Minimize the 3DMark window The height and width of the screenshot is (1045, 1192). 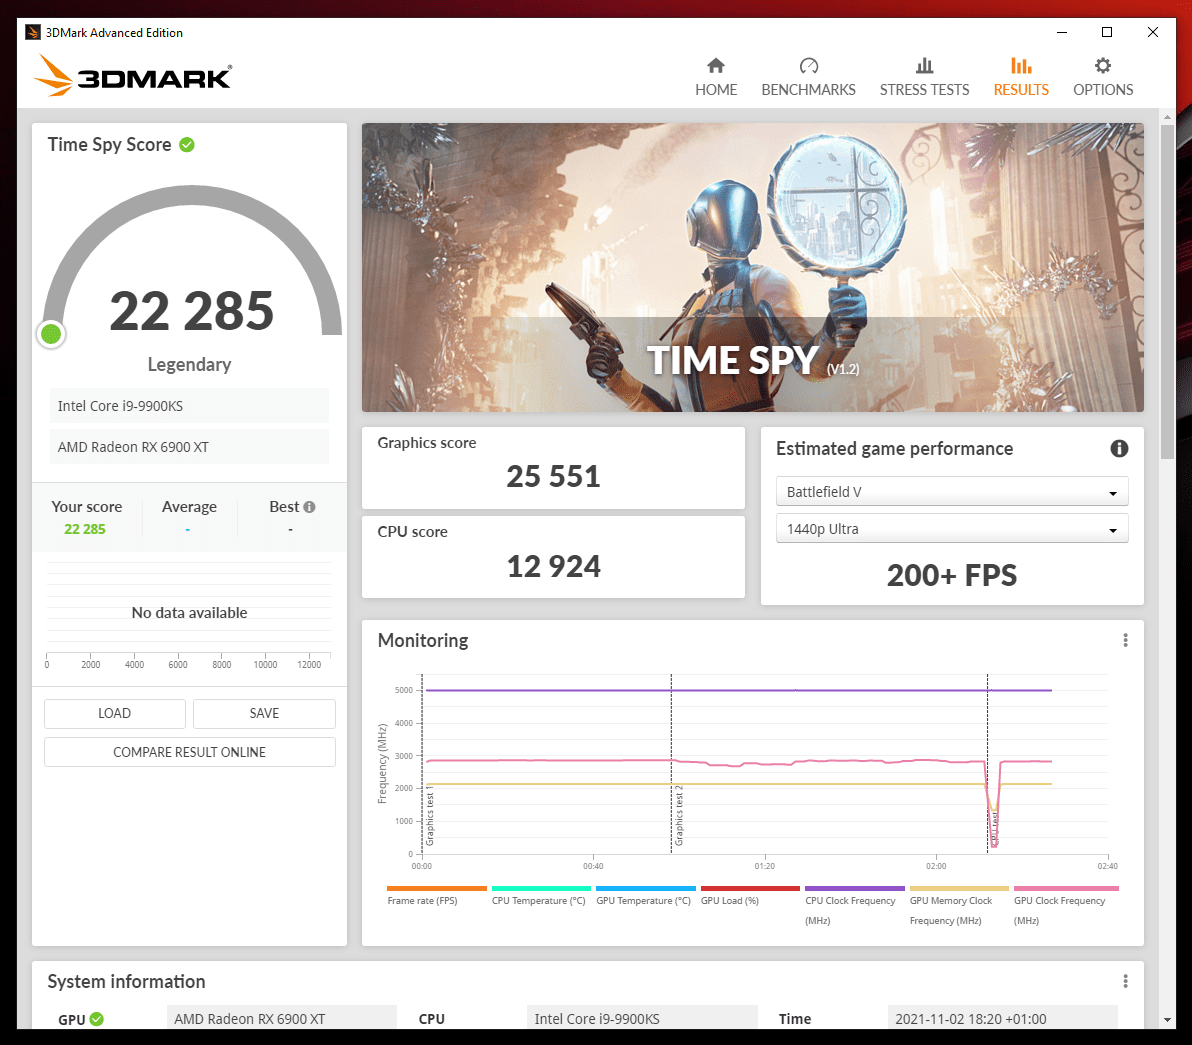1062,32
